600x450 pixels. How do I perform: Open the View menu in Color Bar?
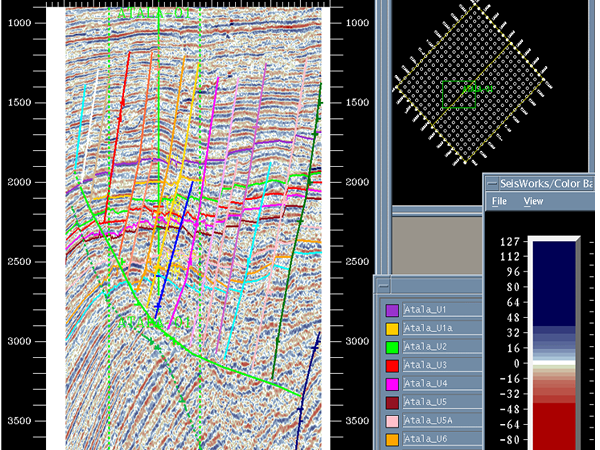(533, 201)
